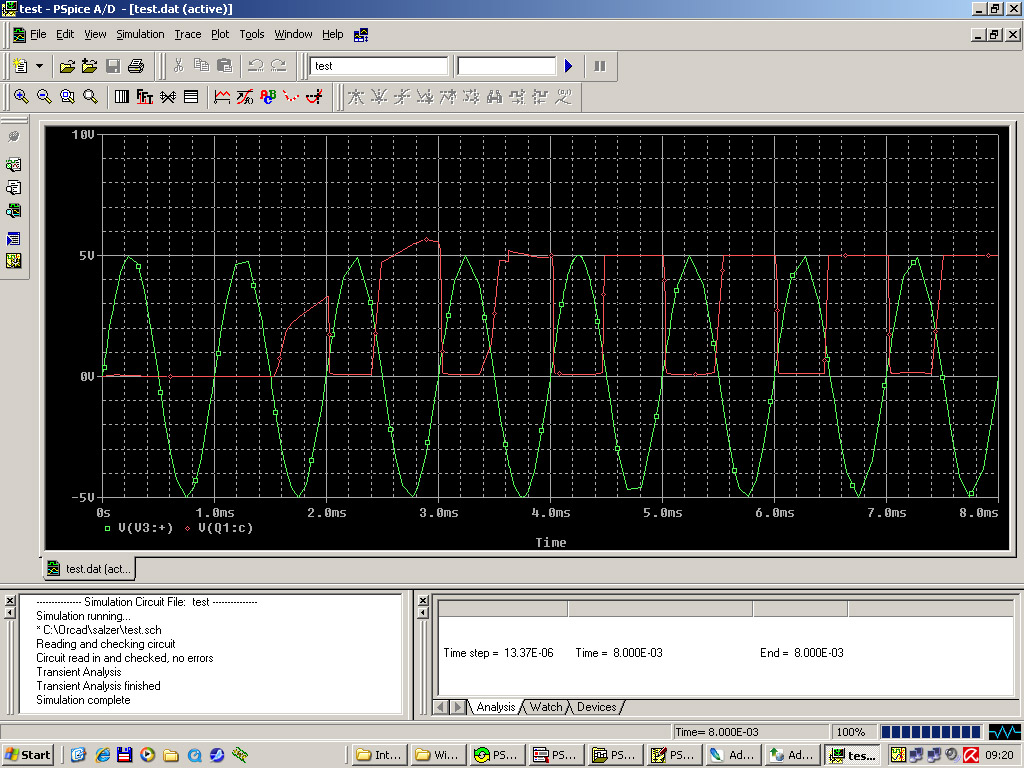Open the Edit menu
This screenshot has width=1024, height=768.
pyautogui.click(x=65, y=34)
